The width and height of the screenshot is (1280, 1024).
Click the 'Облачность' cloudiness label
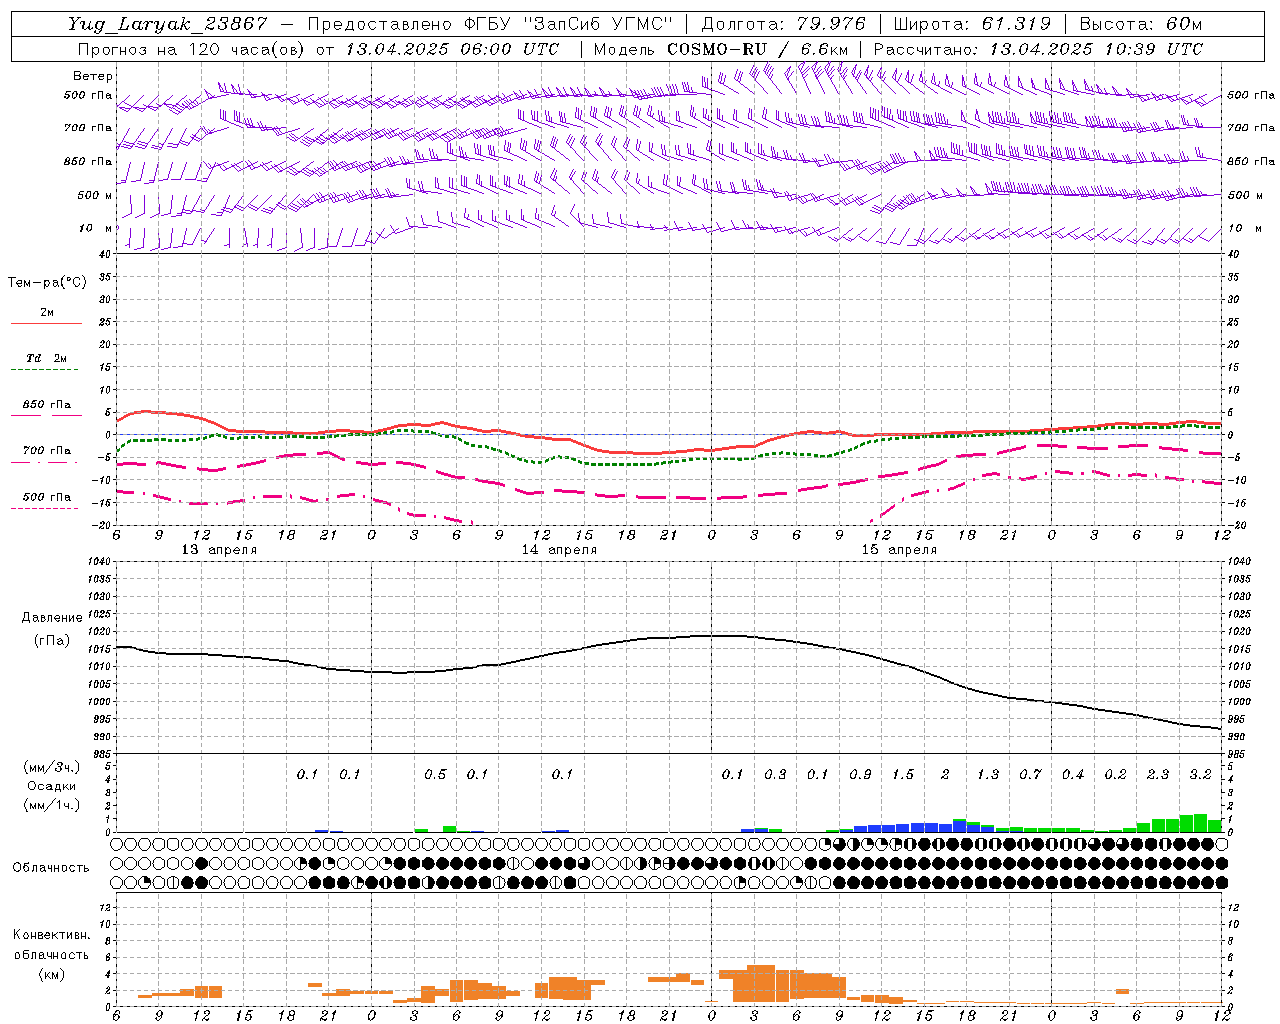coord(51,868)
